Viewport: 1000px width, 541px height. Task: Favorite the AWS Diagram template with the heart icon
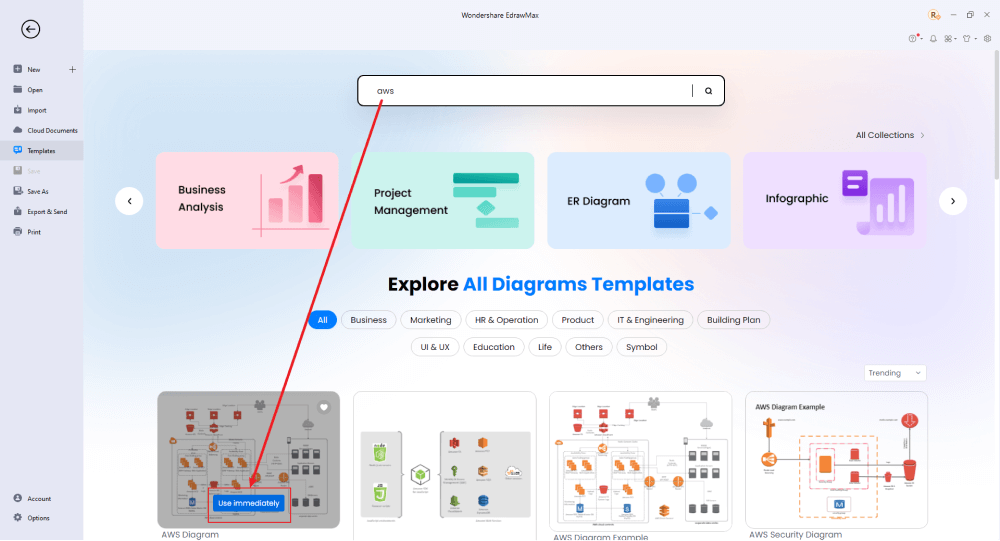324,407
